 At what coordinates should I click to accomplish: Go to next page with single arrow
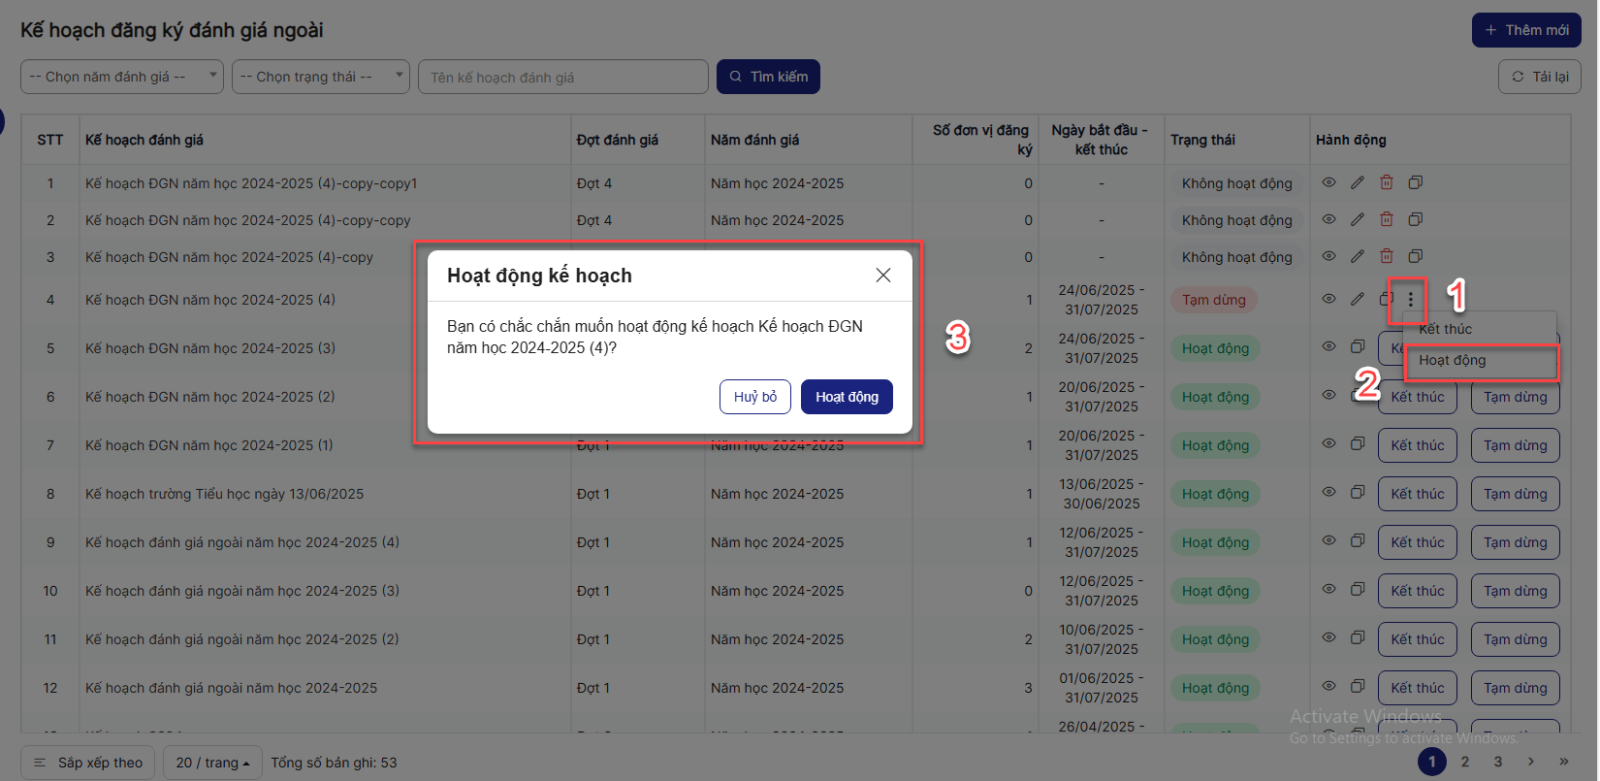tap(1530, 762)
